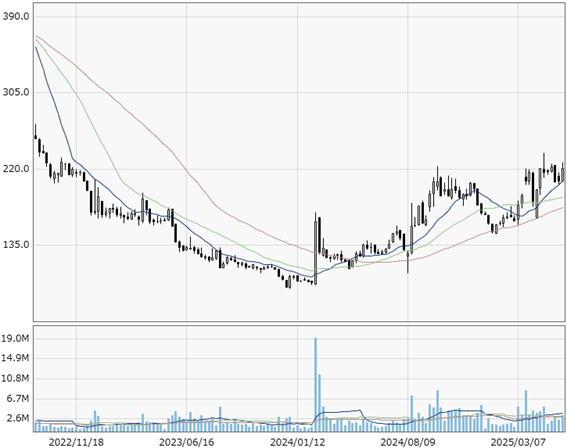Click the 2024/01/12 date label

[298, 442]
